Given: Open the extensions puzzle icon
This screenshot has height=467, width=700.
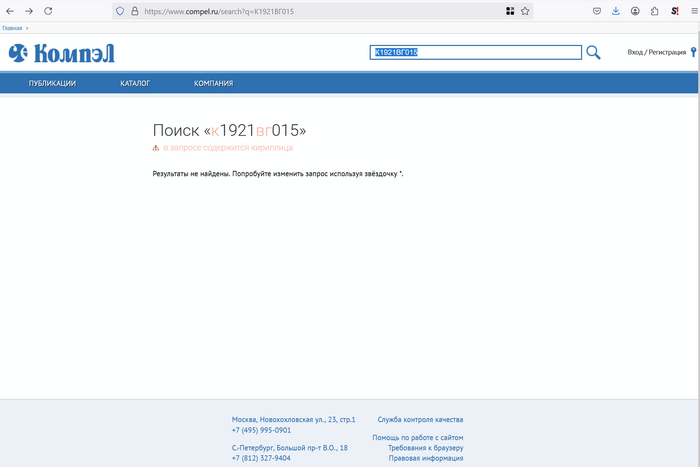Looking at the screenshot, I should [654, 11].
